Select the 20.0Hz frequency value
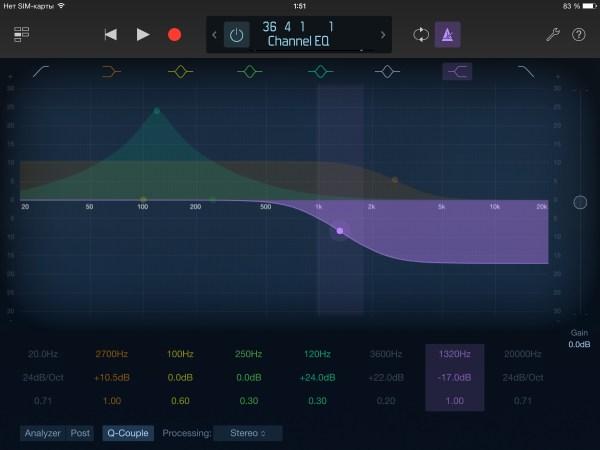The width and height of the screenshot is (600, 450). [43, 354]
